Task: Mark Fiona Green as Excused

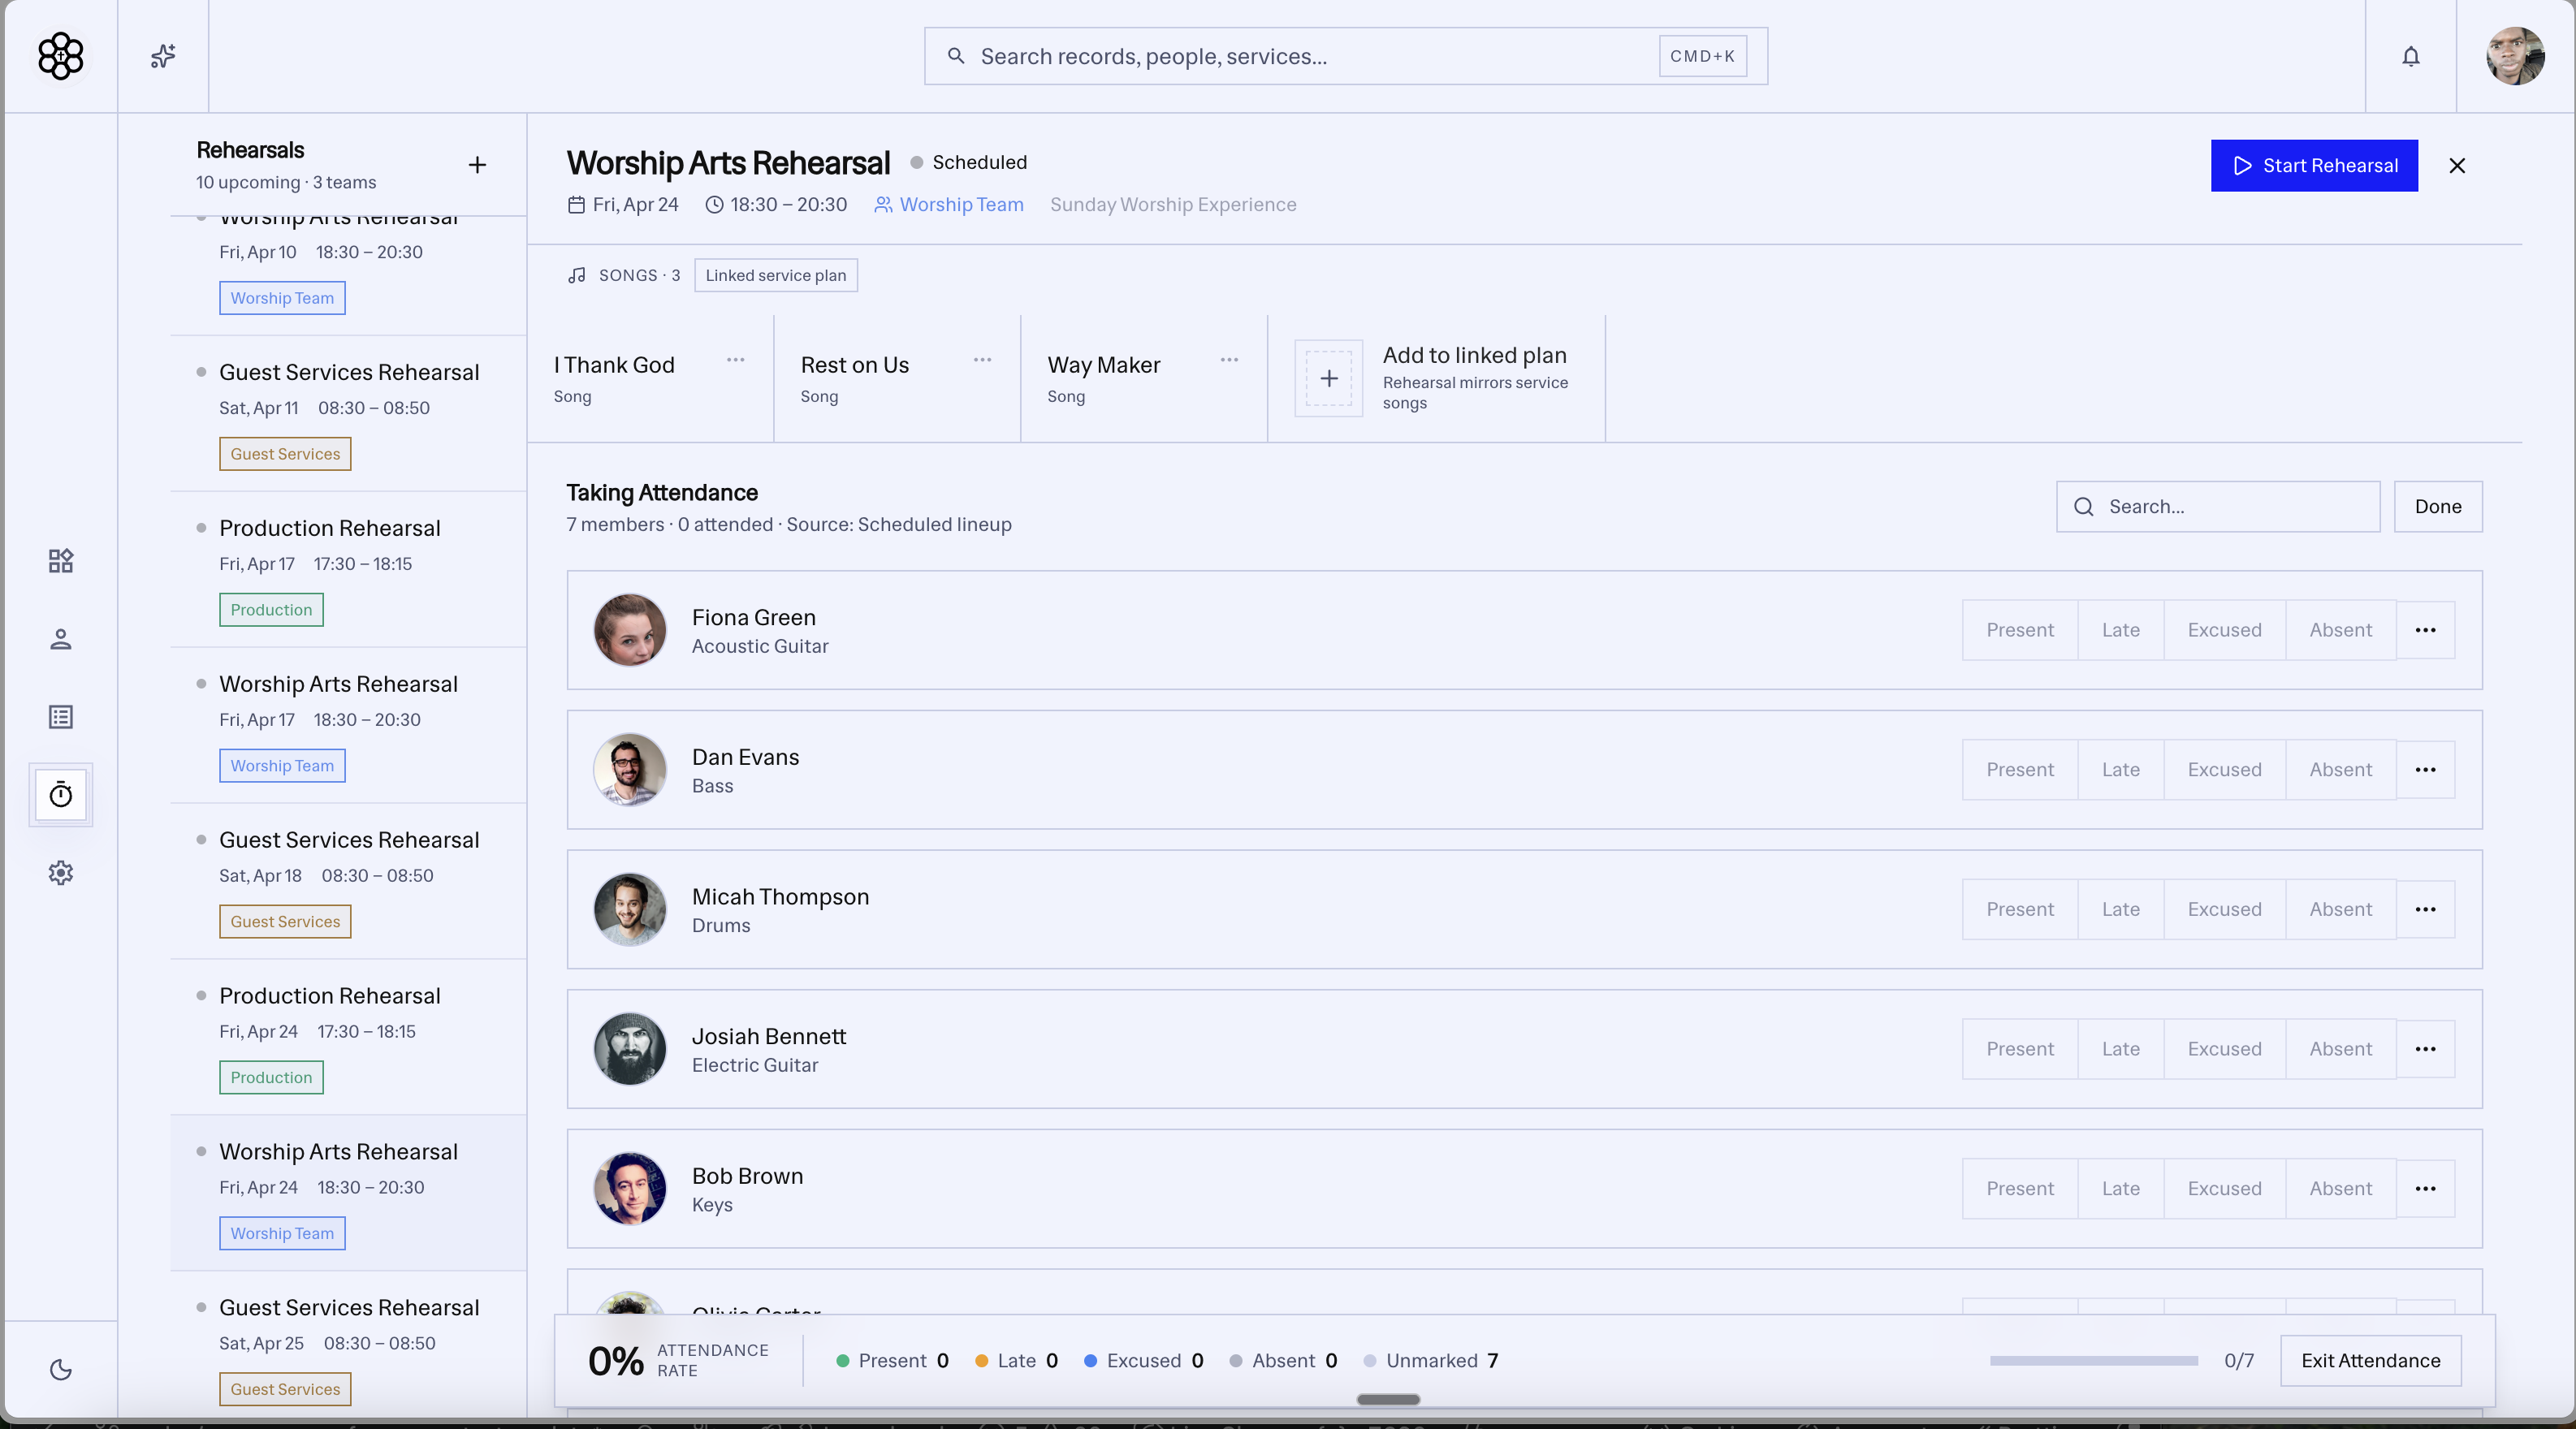Action: 2224,630
